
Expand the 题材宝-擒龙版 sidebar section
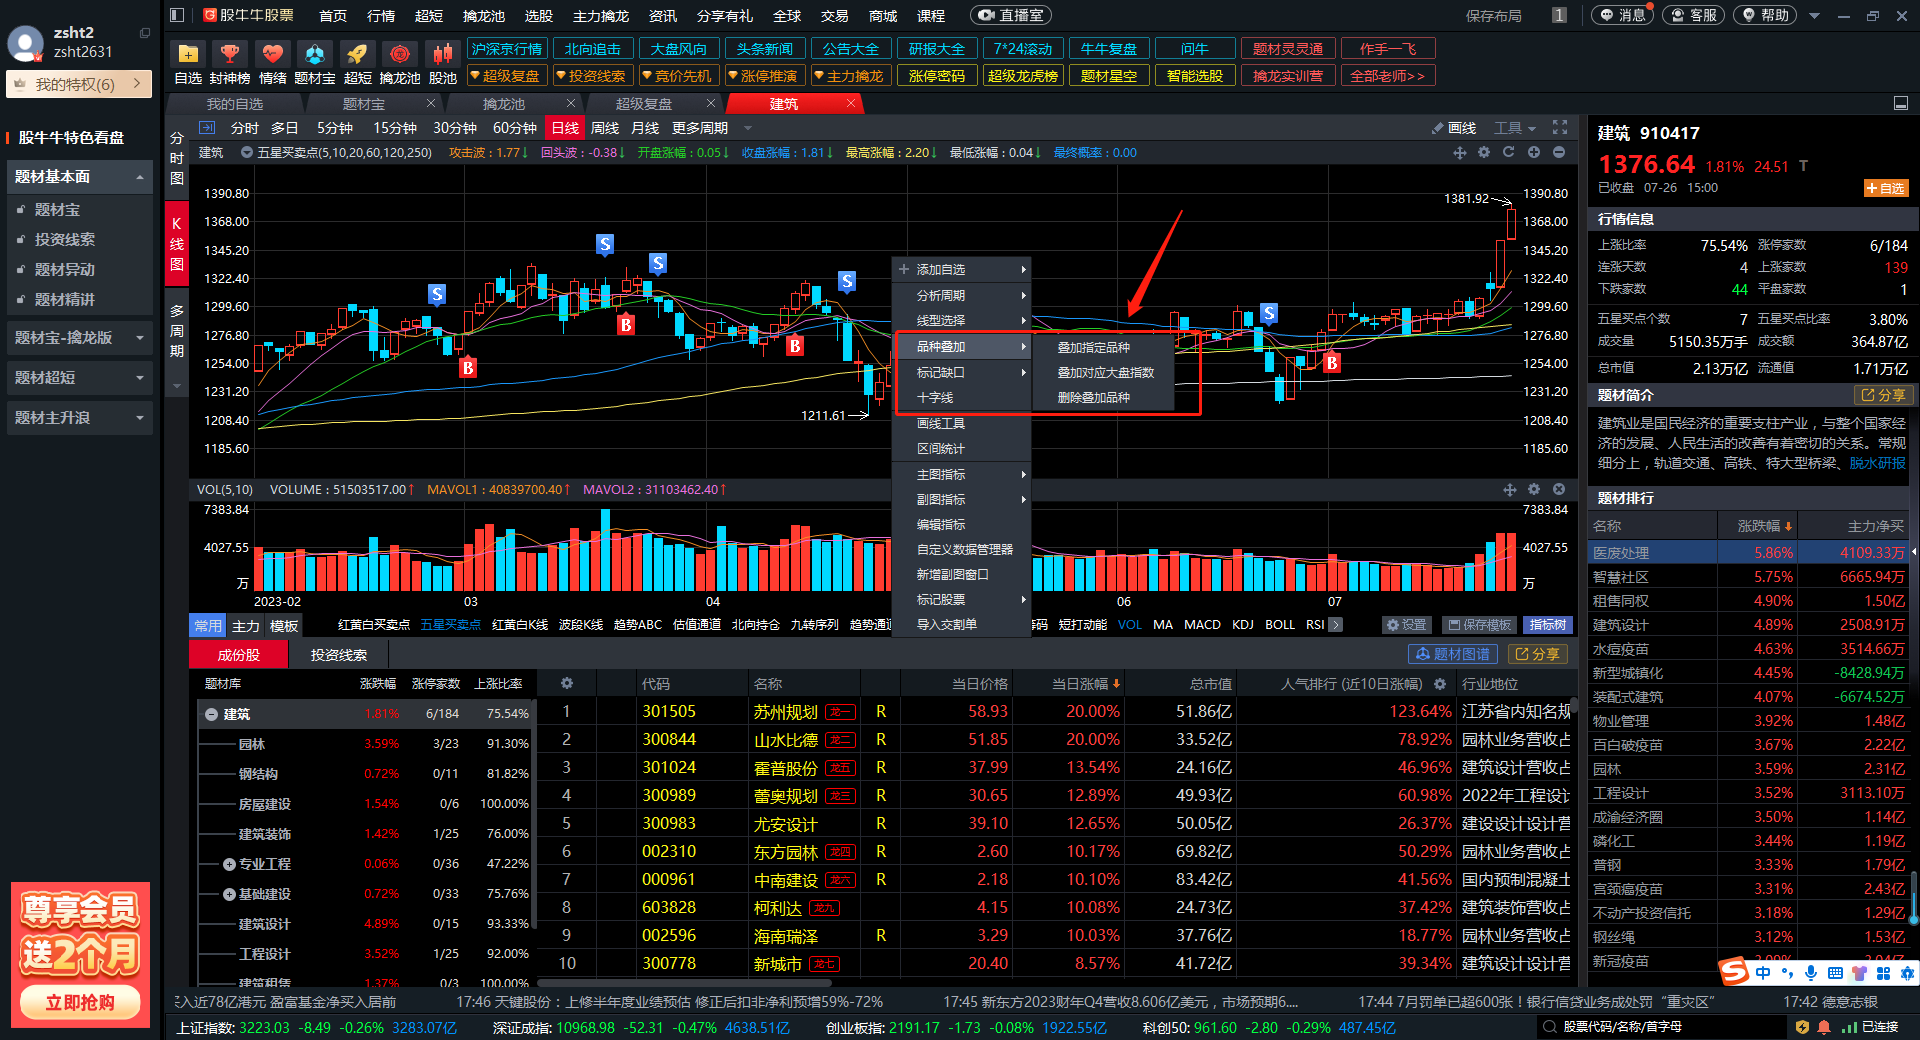point(79,338)
